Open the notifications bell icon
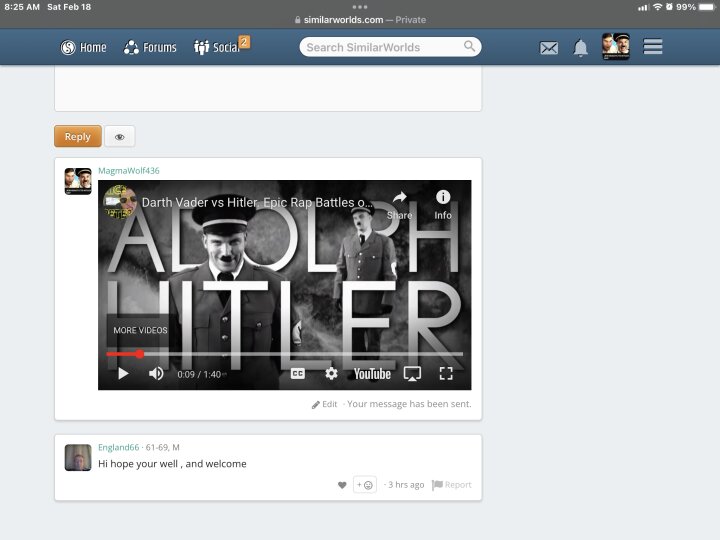 [x=580, y=48]
